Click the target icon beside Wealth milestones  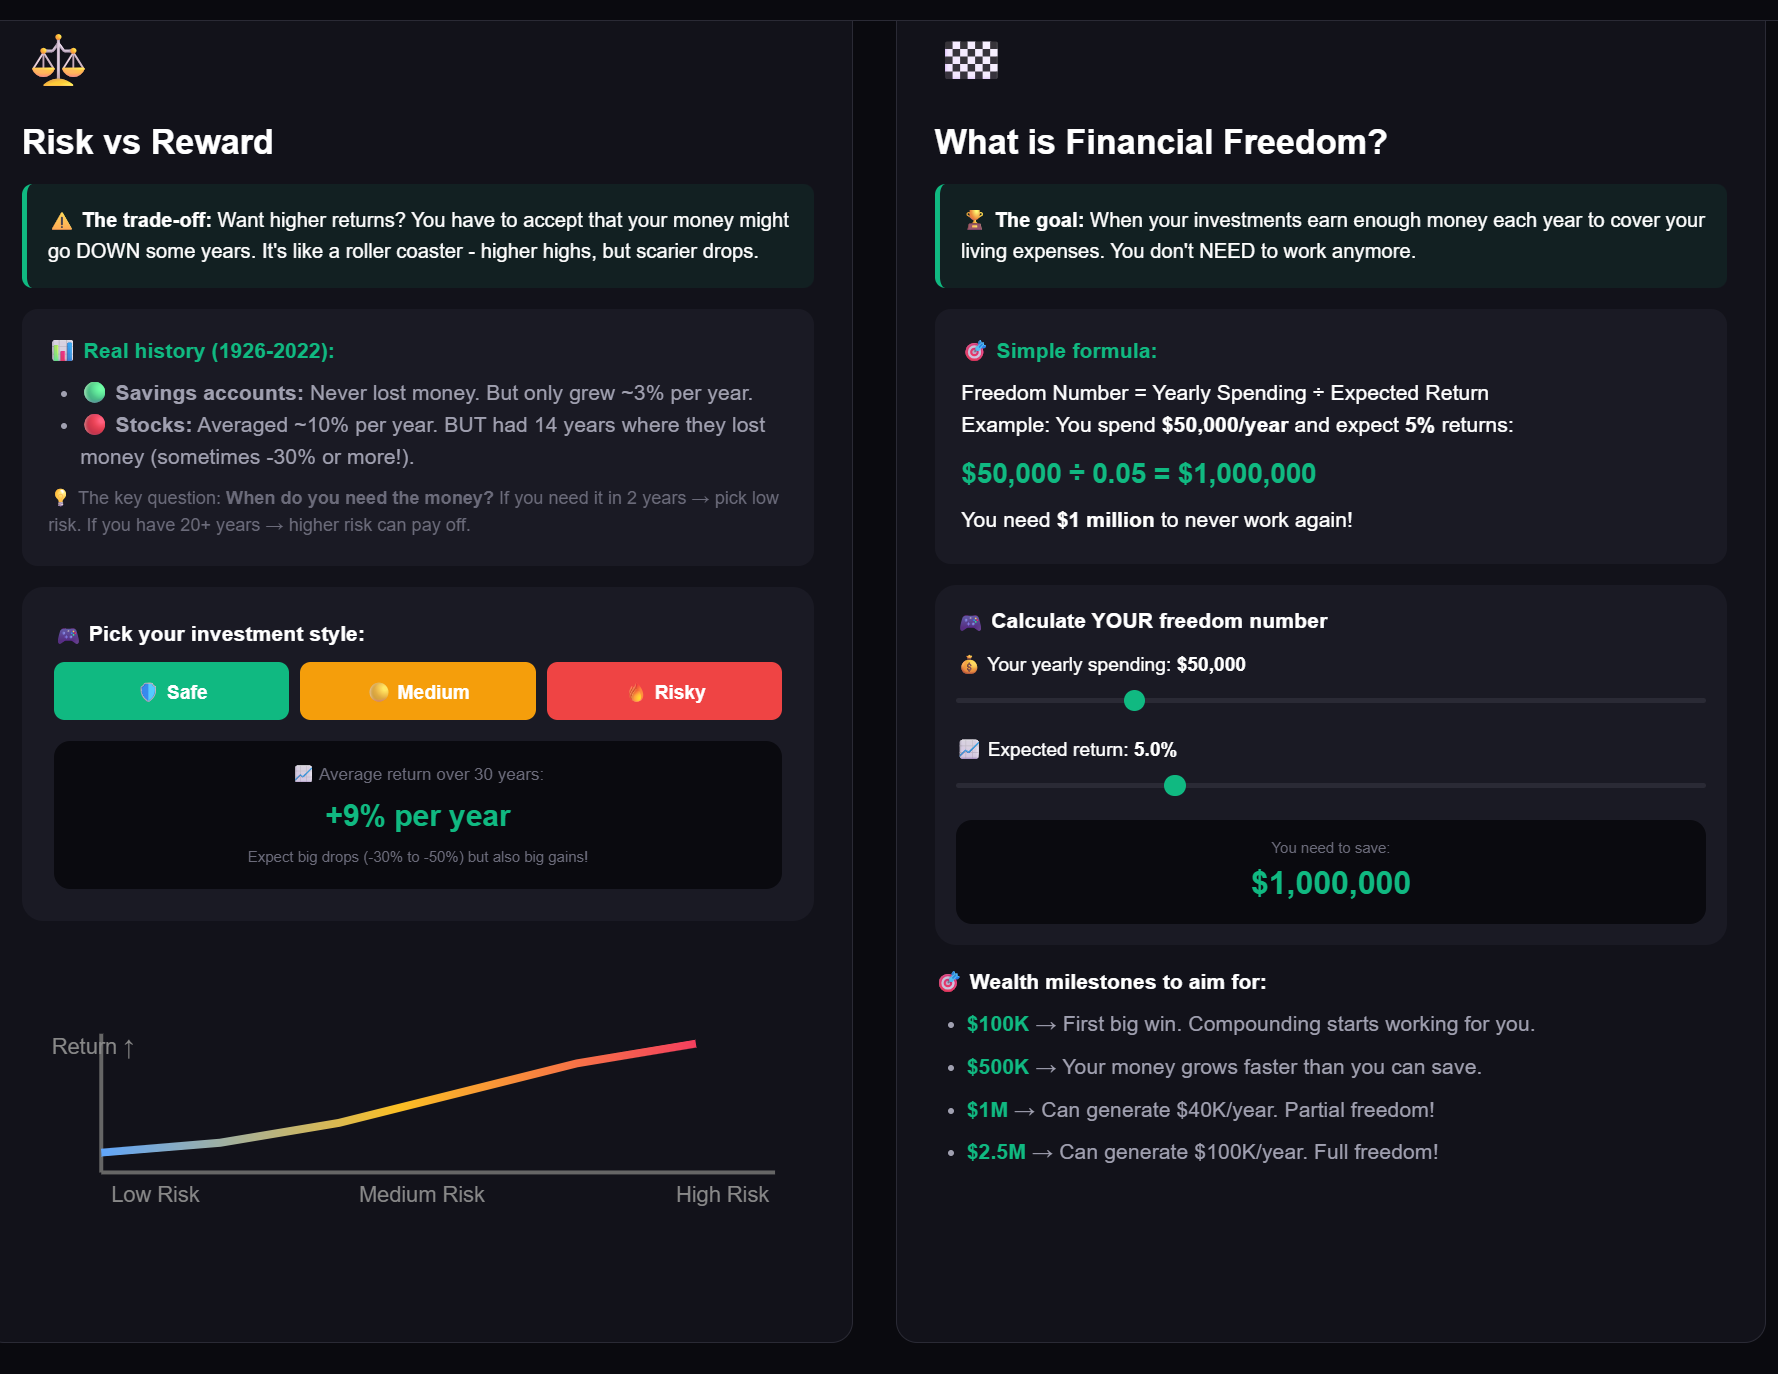point(948,982)
